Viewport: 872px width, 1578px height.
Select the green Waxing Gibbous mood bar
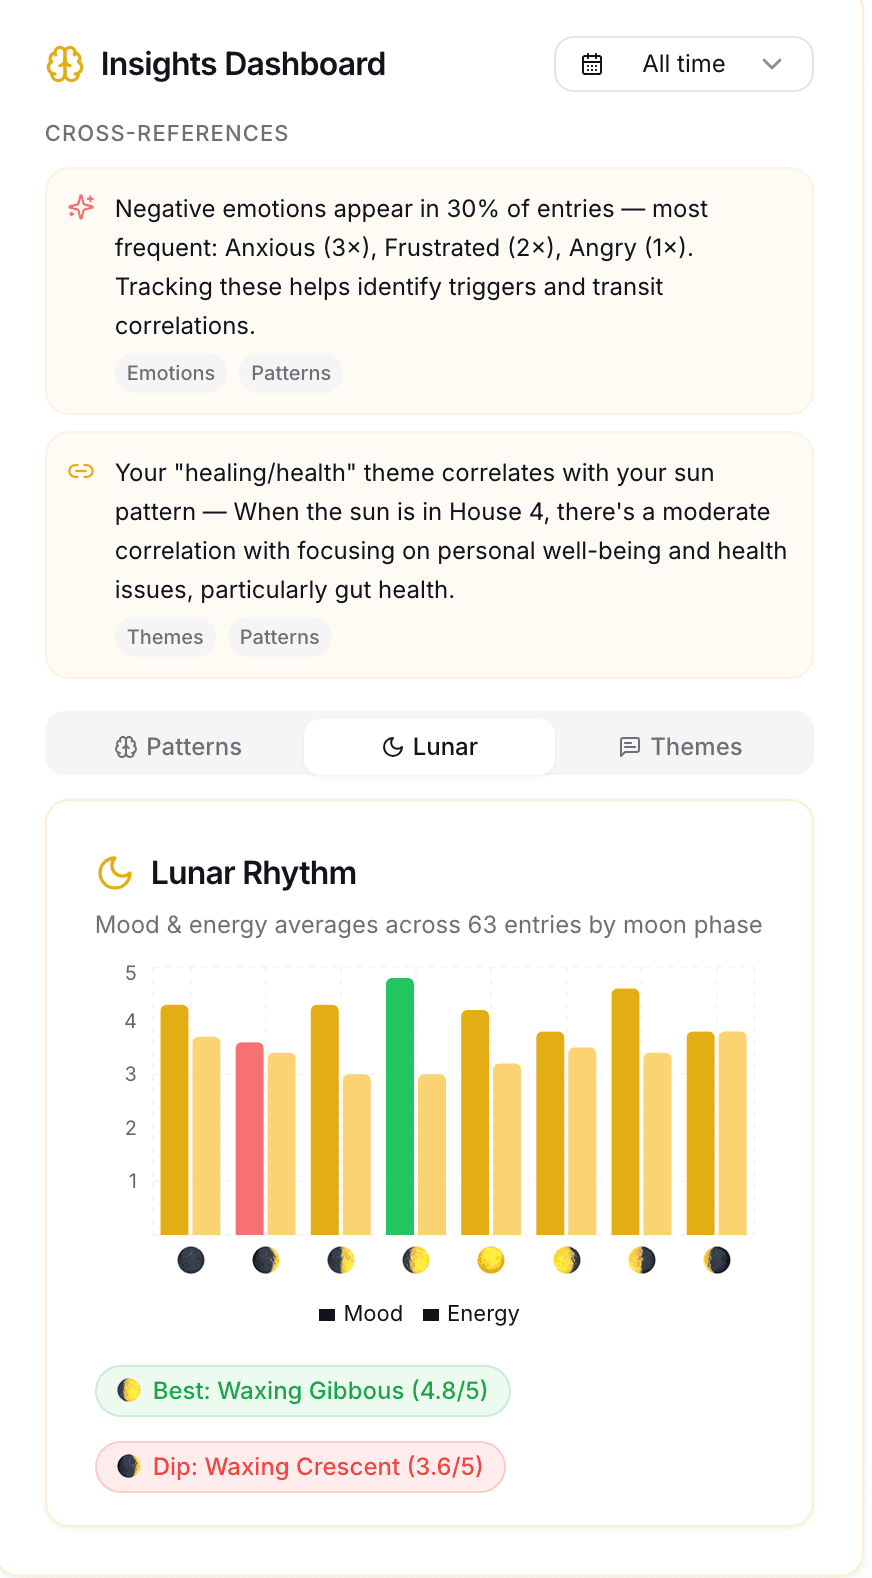[400, 1106]
